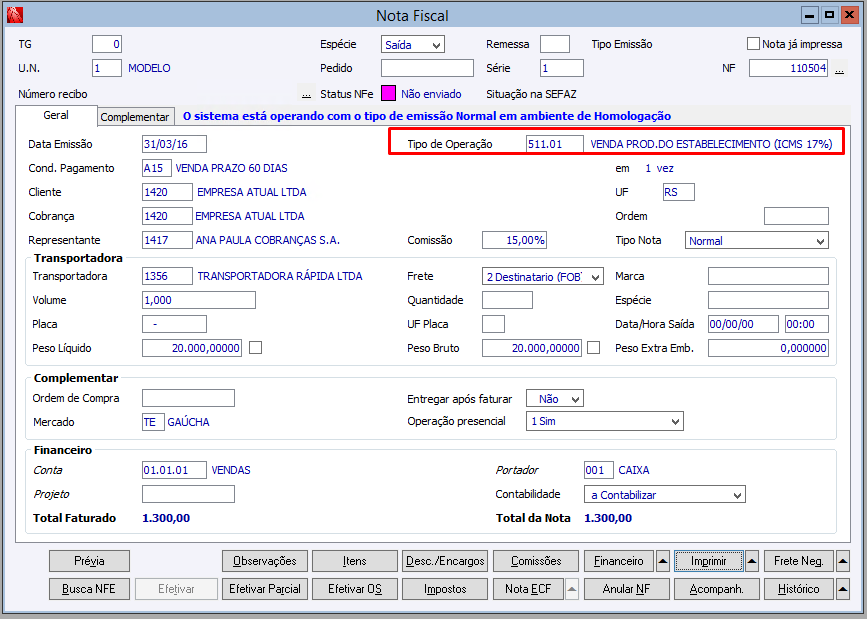The height and width of the screenshot is (619, 867).
Task: Click the up arrow beside Histórico button
Action: pos(843,589)
